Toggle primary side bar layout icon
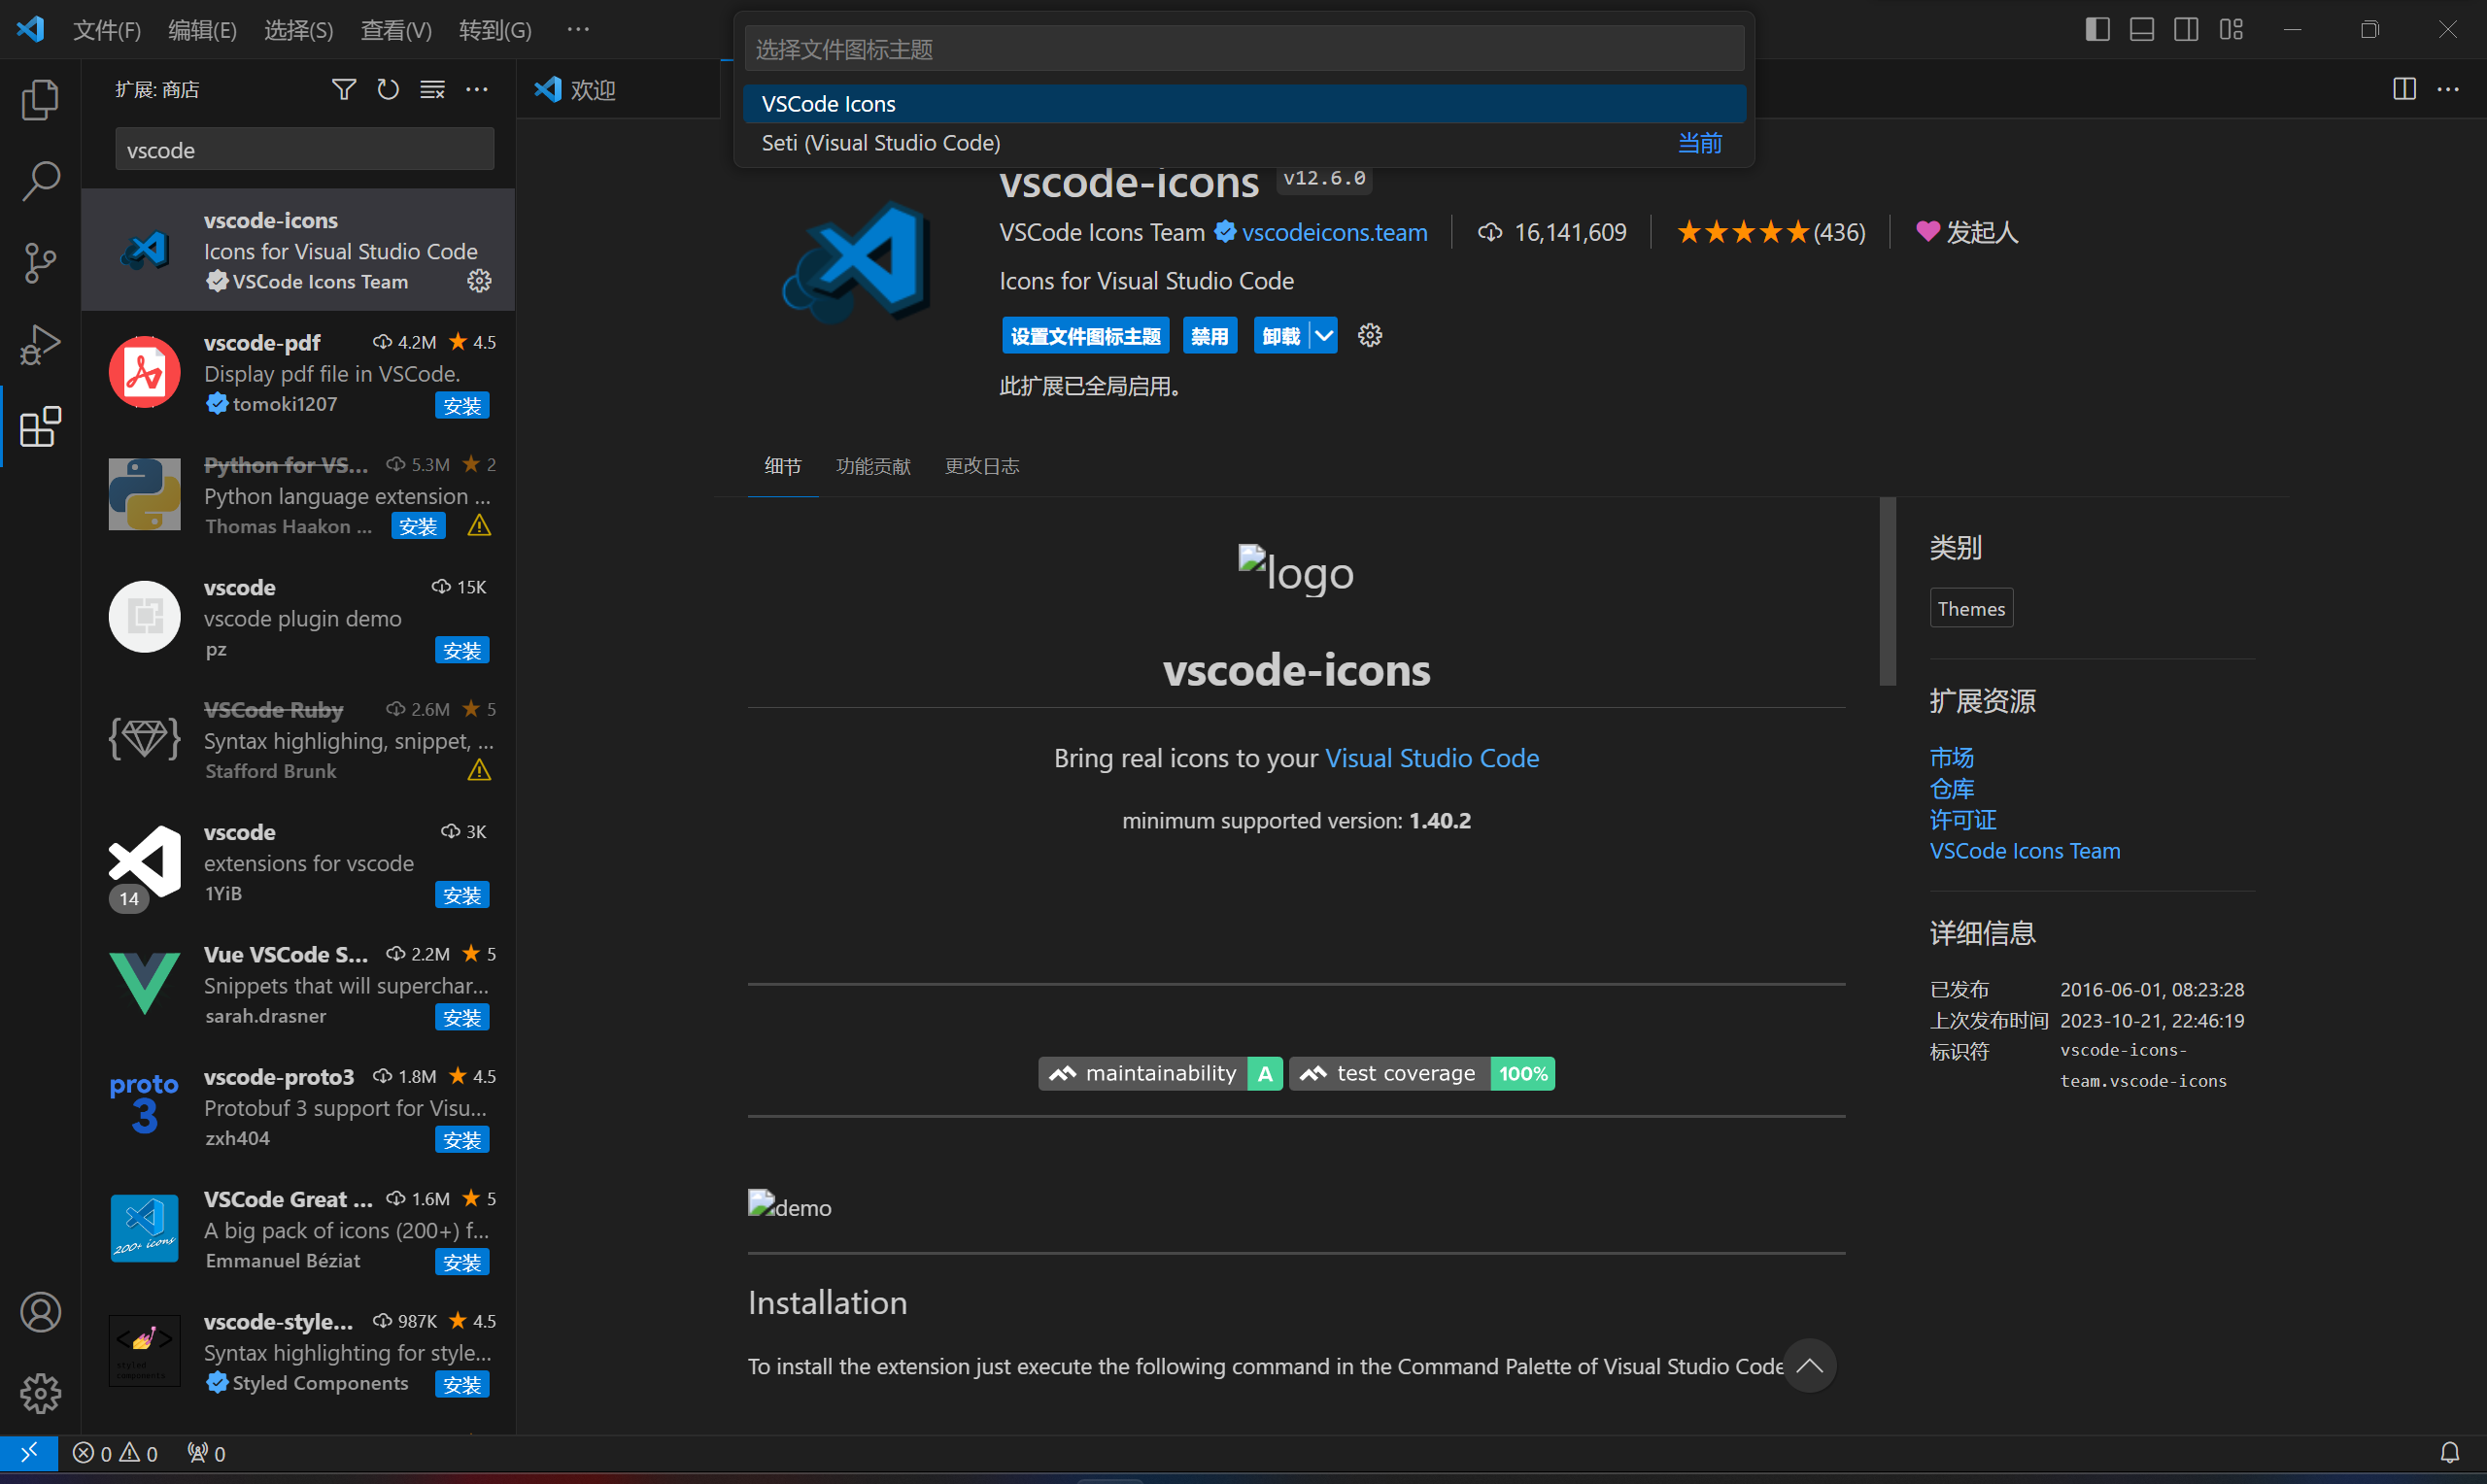 pos(2098,30)
